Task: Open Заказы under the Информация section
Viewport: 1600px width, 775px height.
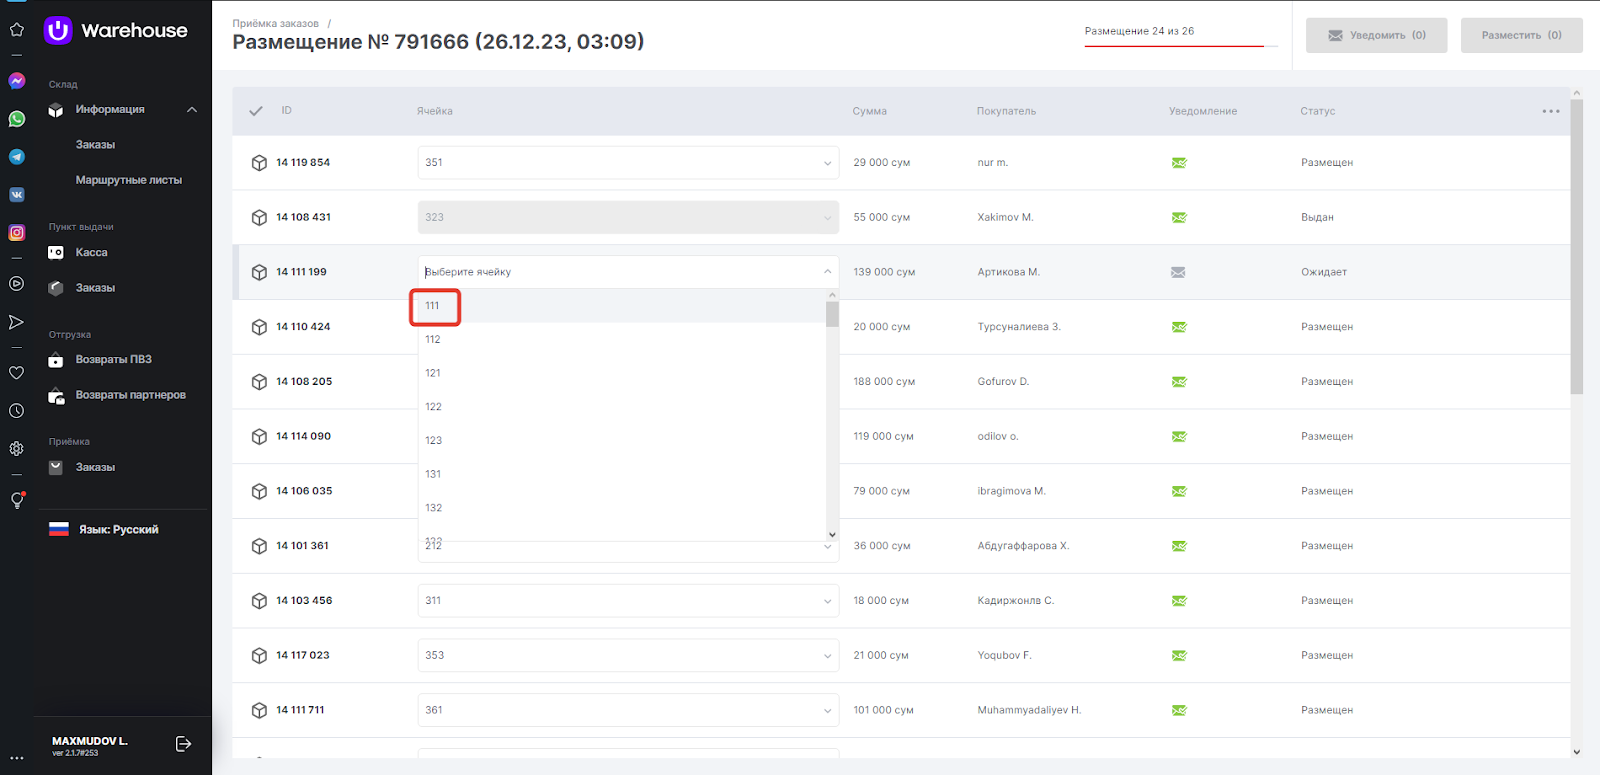Action: click(x=95, y=145)
